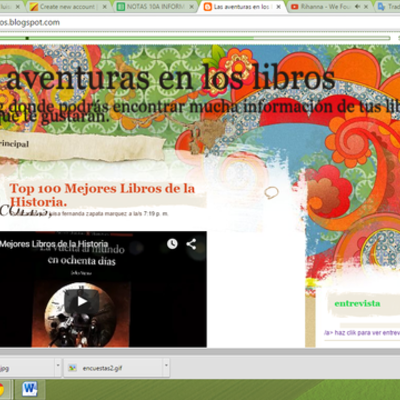
Task: Click the entrevista sidebar heading
Action: (357, 304)
